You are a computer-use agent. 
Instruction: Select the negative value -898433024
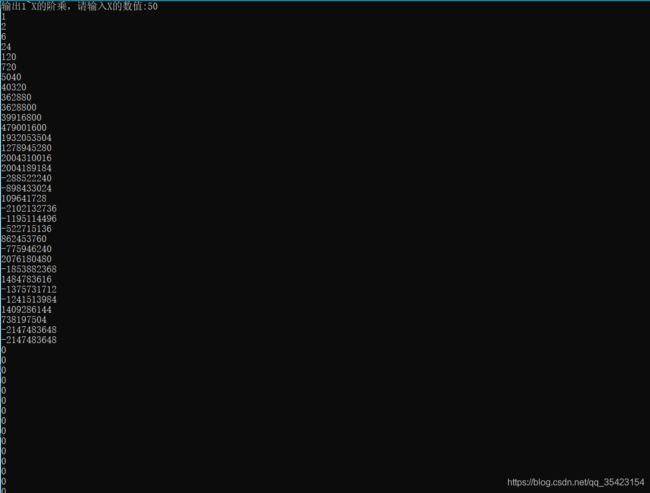26,188
